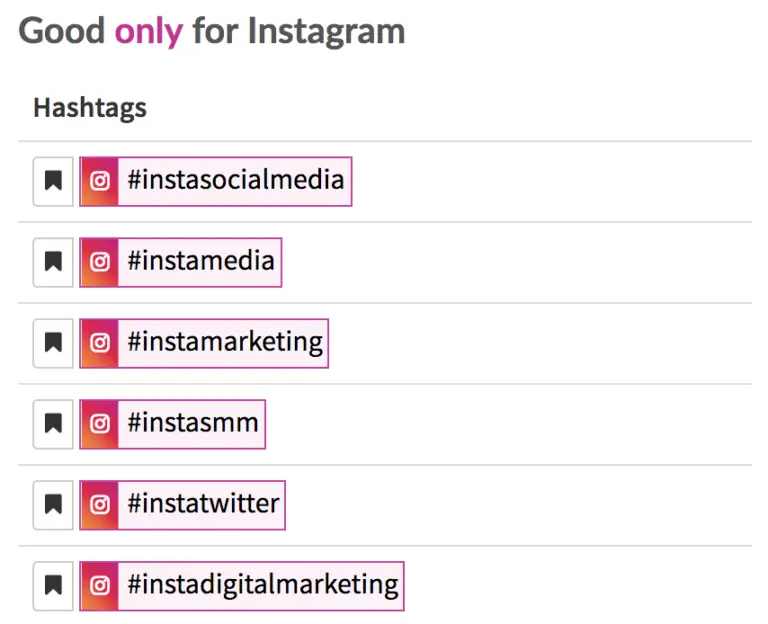This screenshot has width=768, height=624.
Task: Open the #instamarketing hashtag text
Action: click(x=225, y=342)
